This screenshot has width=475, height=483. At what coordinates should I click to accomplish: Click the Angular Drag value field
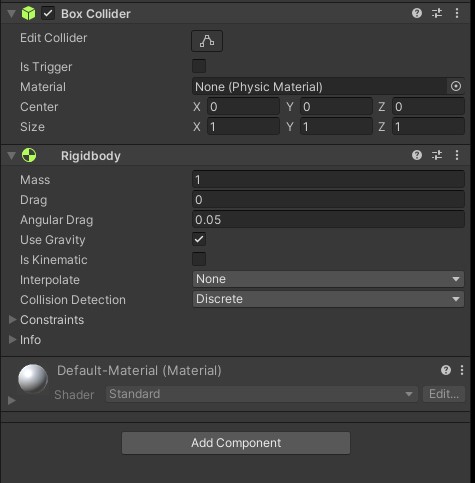[328, 220]
